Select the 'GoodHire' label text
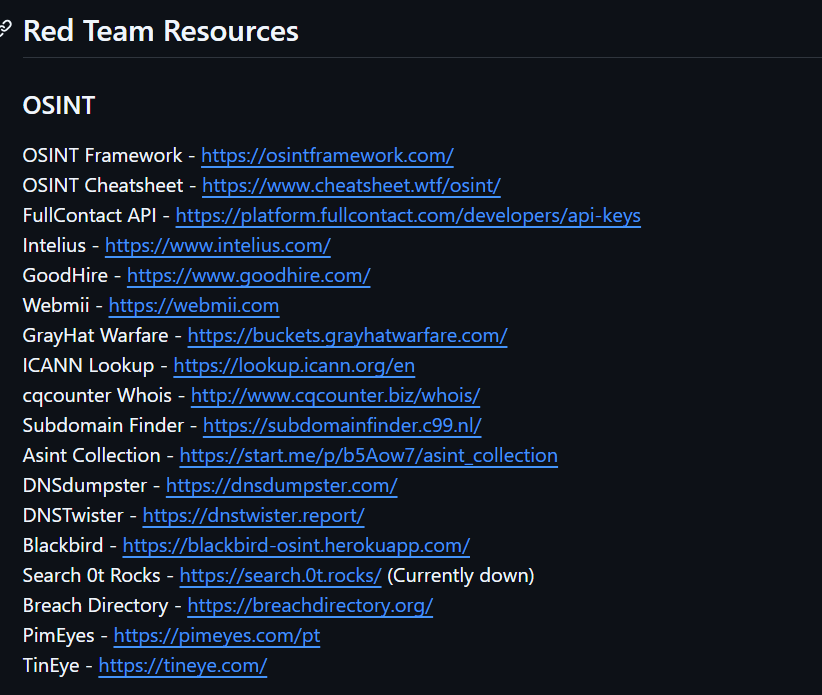This screenshot has height=695, width=822. (65, 276)
